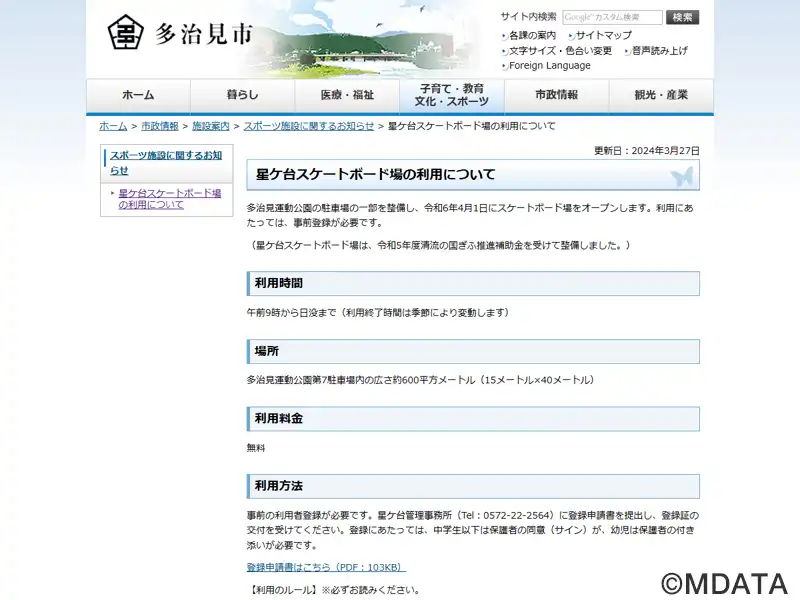The width and height of the screenshot is (800, 600).
Task: Select the 市政情報 navigation tab
Action: coord(557,95)
